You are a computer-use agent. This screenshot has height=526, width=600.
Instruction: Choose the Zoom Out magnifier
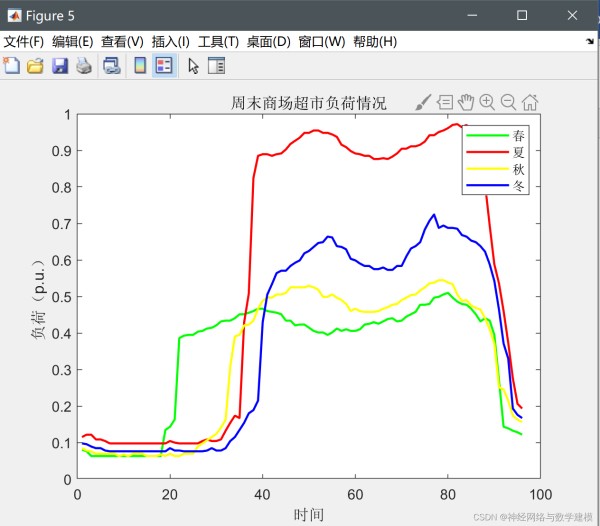(x=509, y=103)
